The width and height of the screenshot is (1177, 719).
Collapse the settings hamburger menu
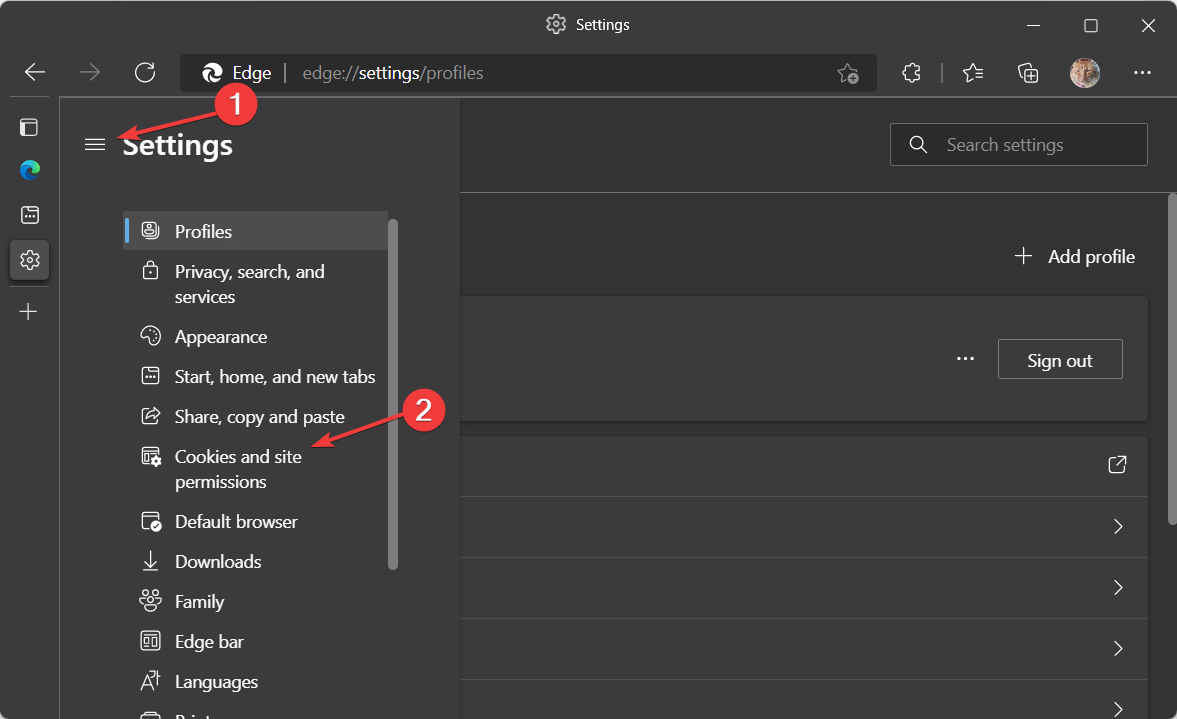(95, 144)
